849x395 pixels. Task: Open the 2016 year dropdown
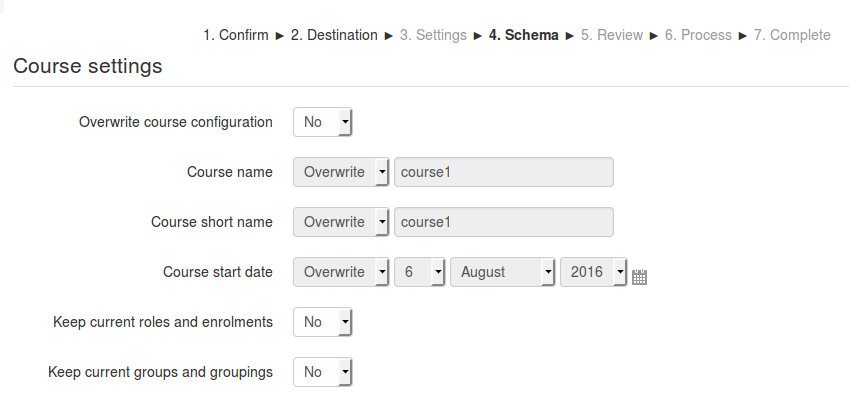[x=593, y=272]
